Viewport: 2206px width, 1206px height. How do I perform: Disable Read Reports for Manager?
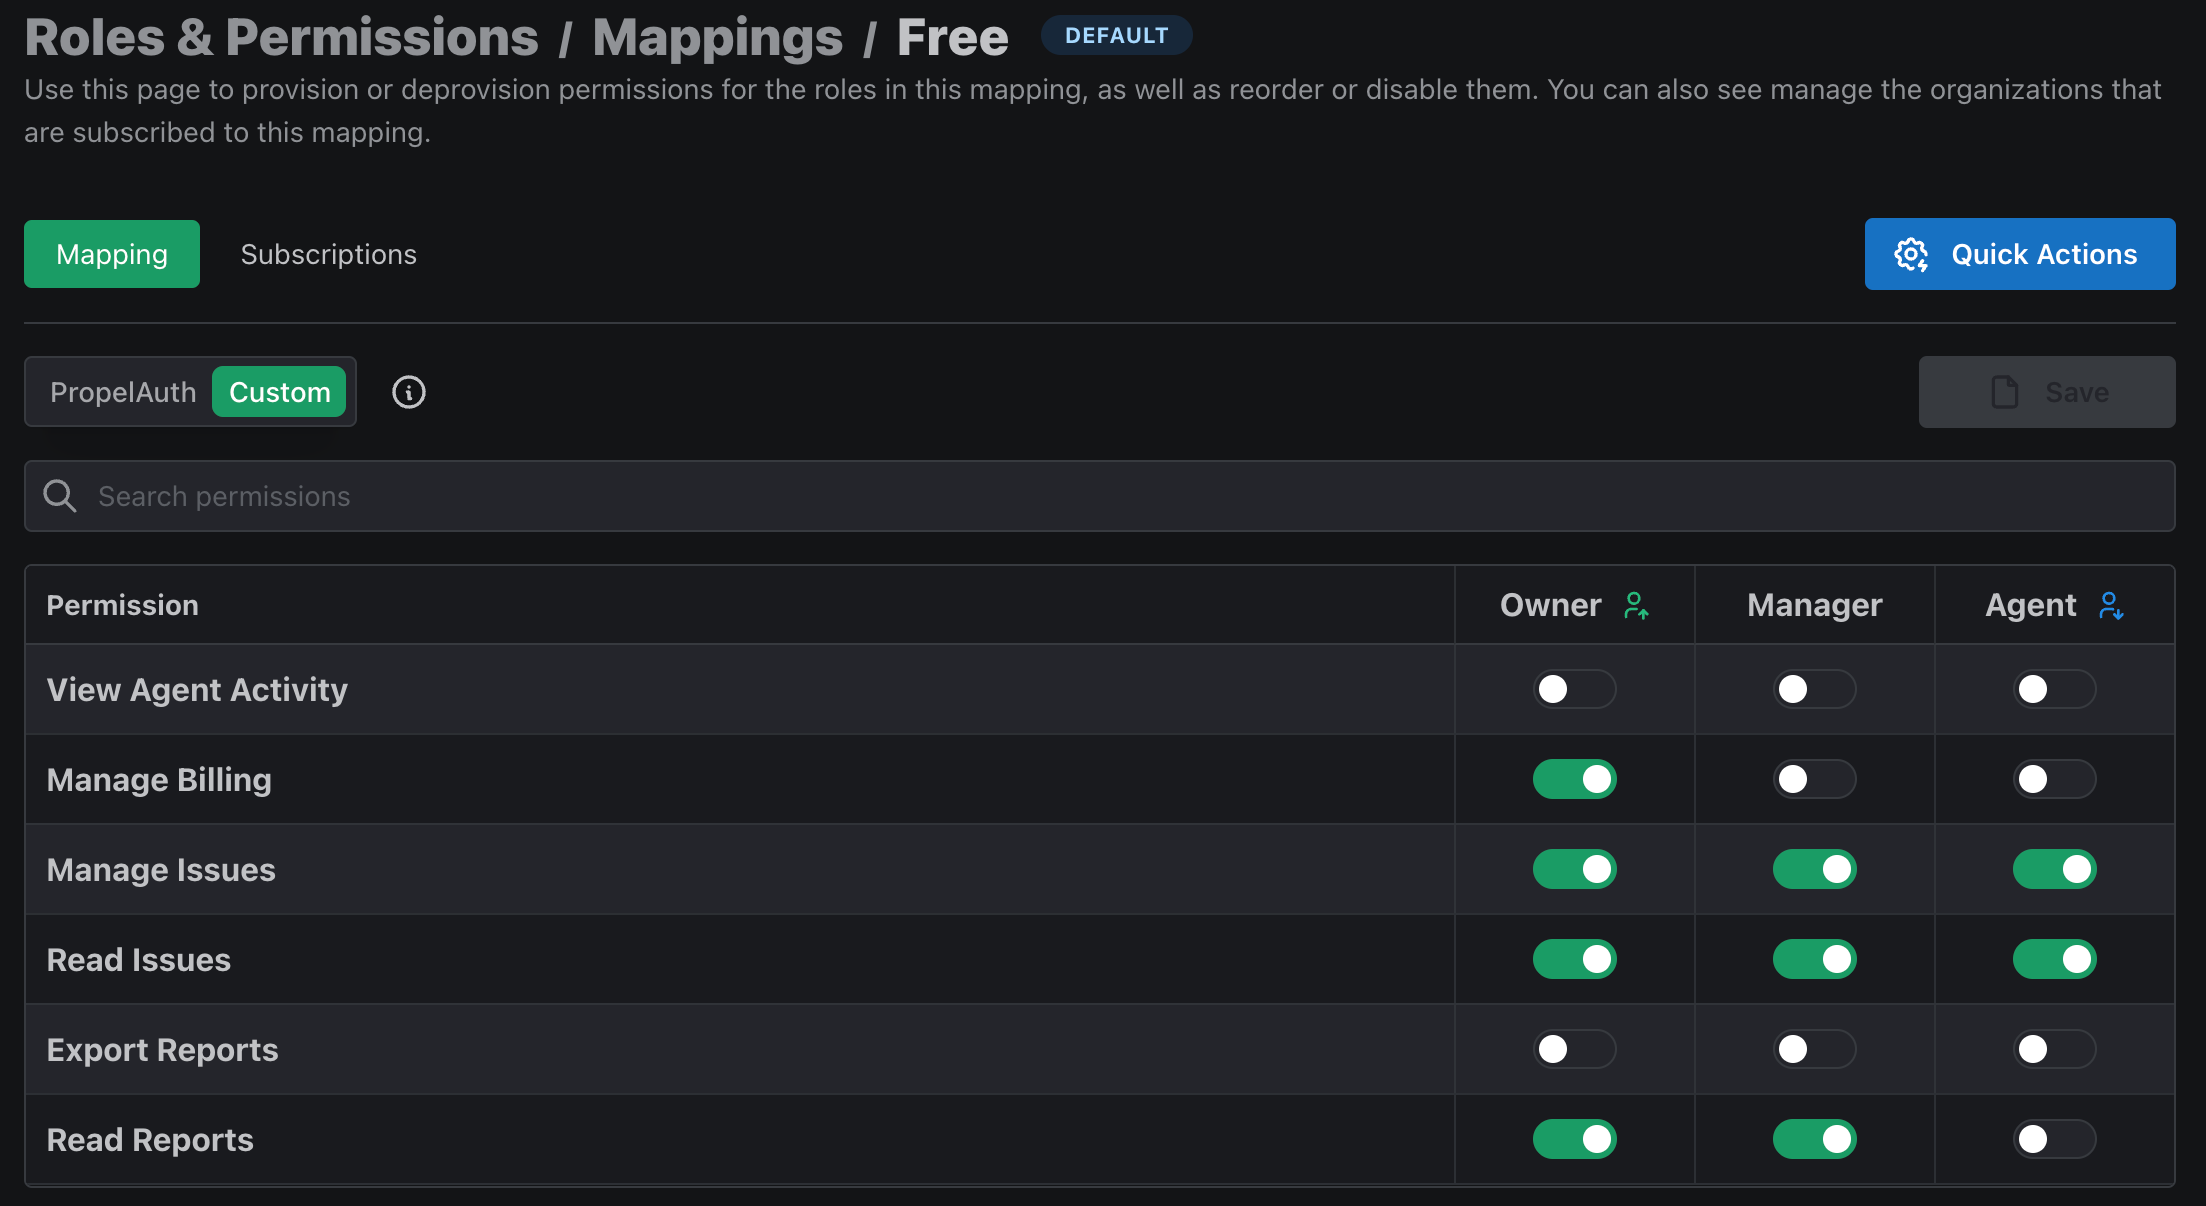point(1814,1139)
